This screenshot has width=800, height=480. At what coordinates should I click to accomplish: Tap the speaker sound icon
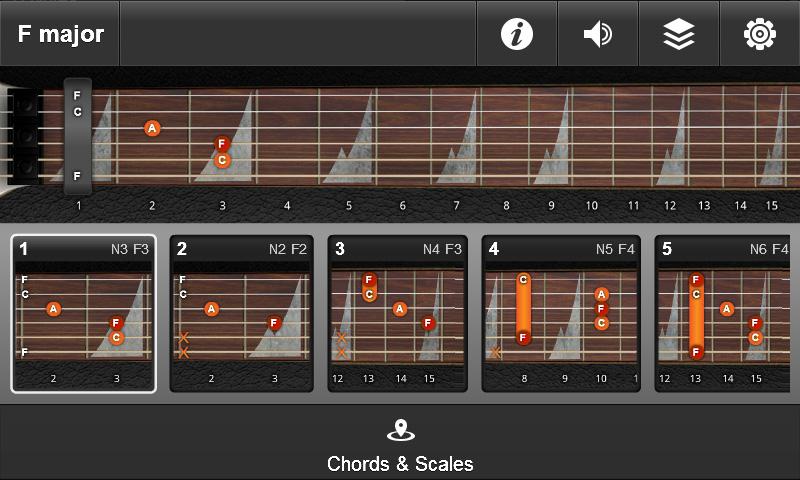[x=597, y=34]
